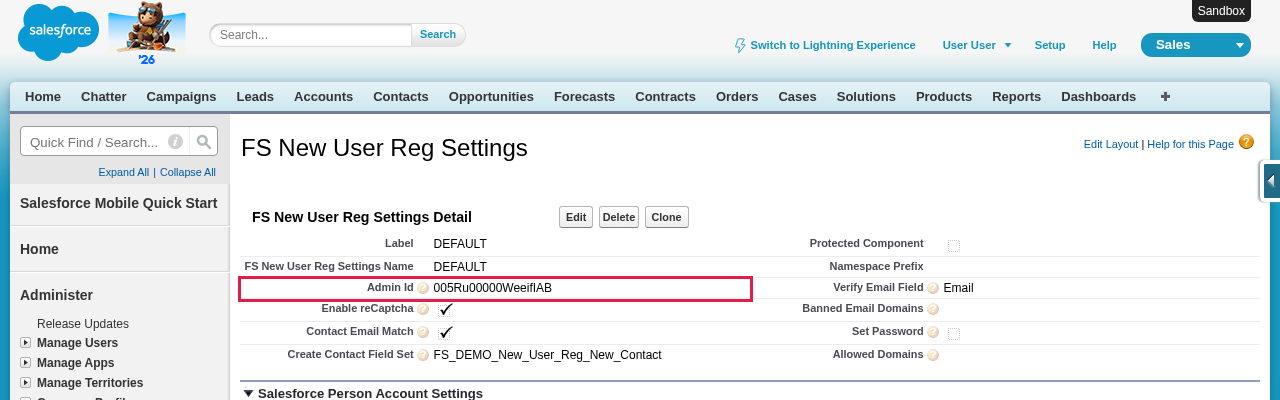The image size is (1280, 400).
Task: Select the FS_DEMO_New_User_Reg_New_Contact value
Action: (x=547, y=355)
